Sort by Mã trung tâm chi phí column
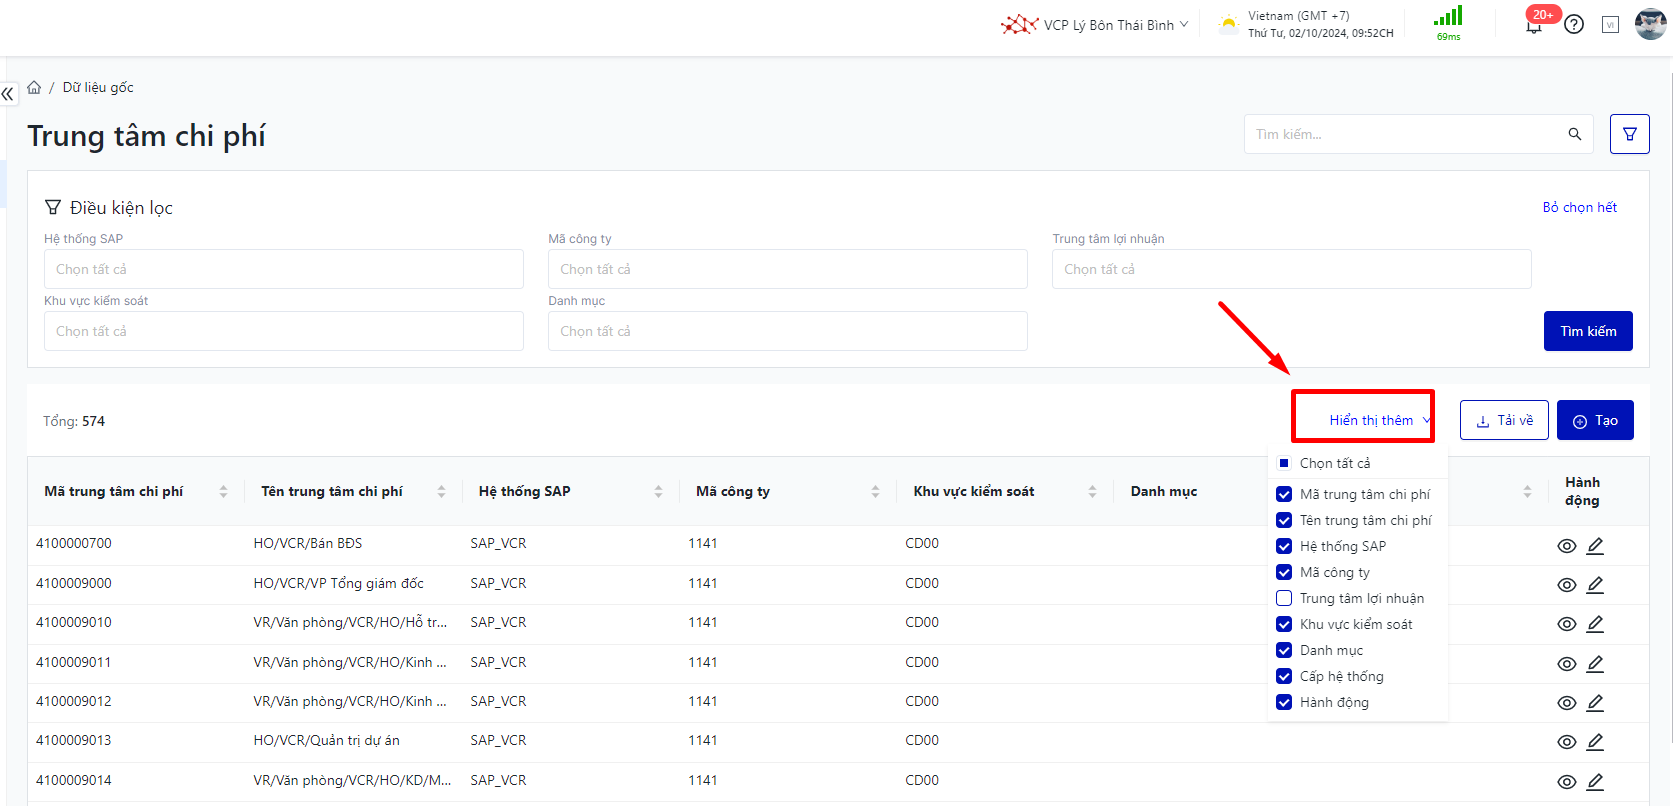The height and width of the screenshot is (806, 1673). 223,491
